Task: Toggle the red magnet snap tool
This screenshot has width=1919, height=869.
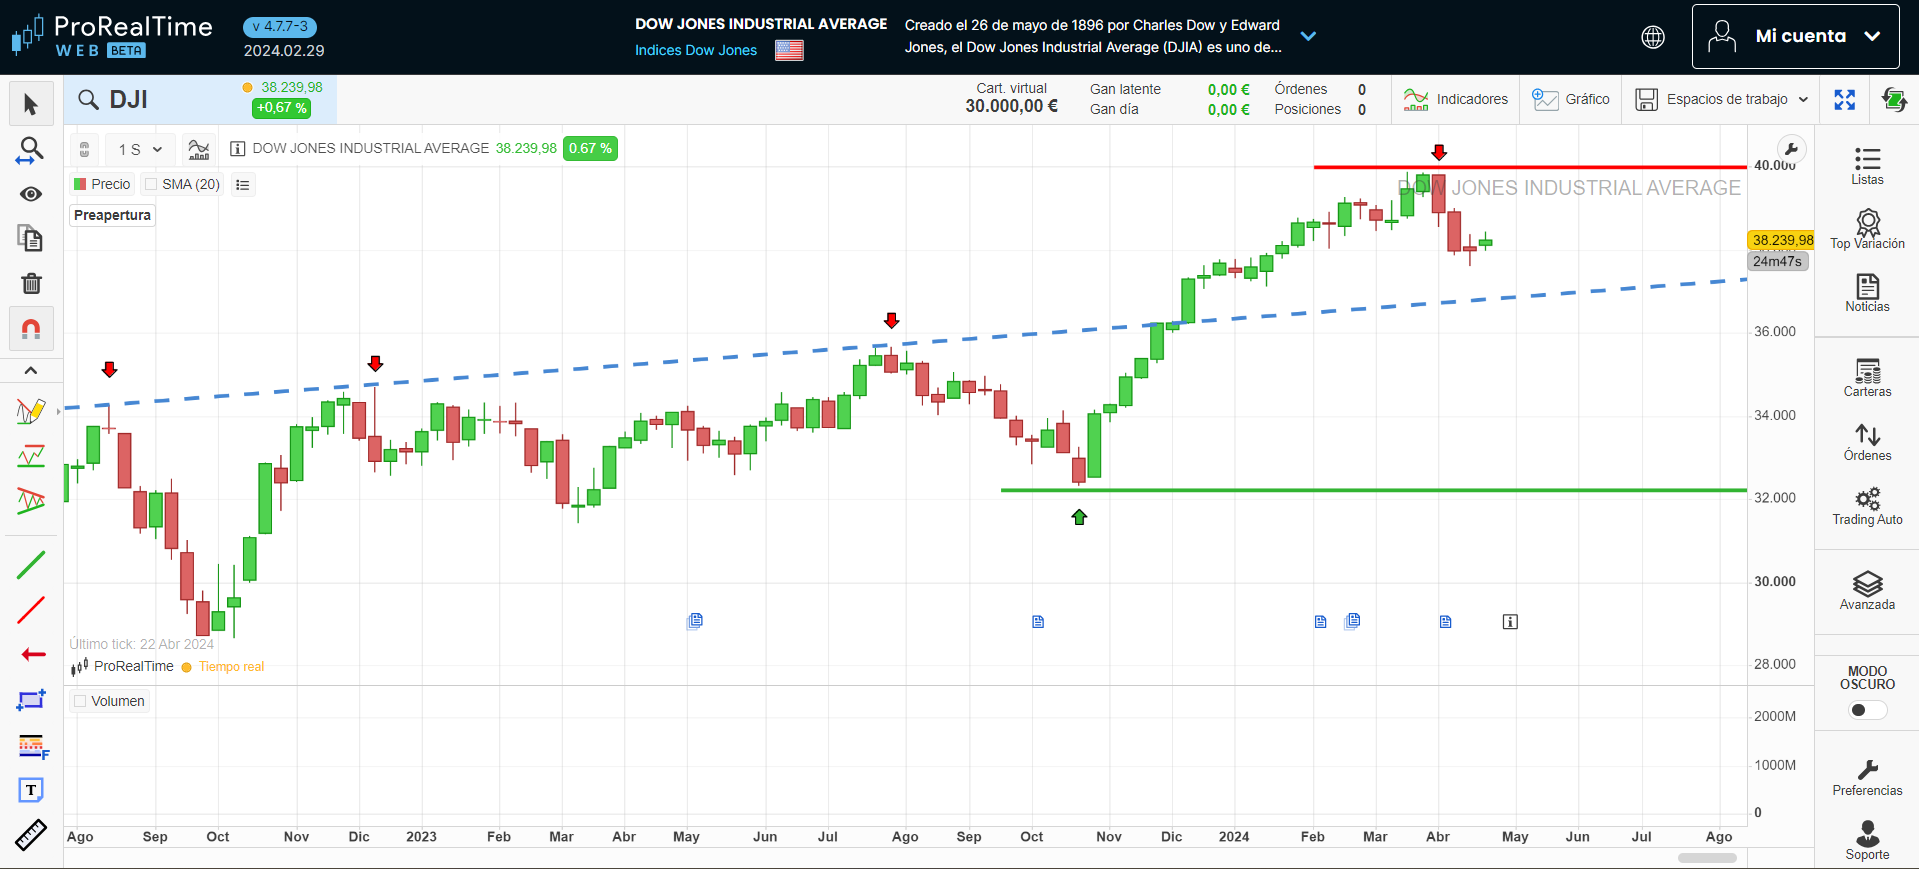Action: [31, 329]
